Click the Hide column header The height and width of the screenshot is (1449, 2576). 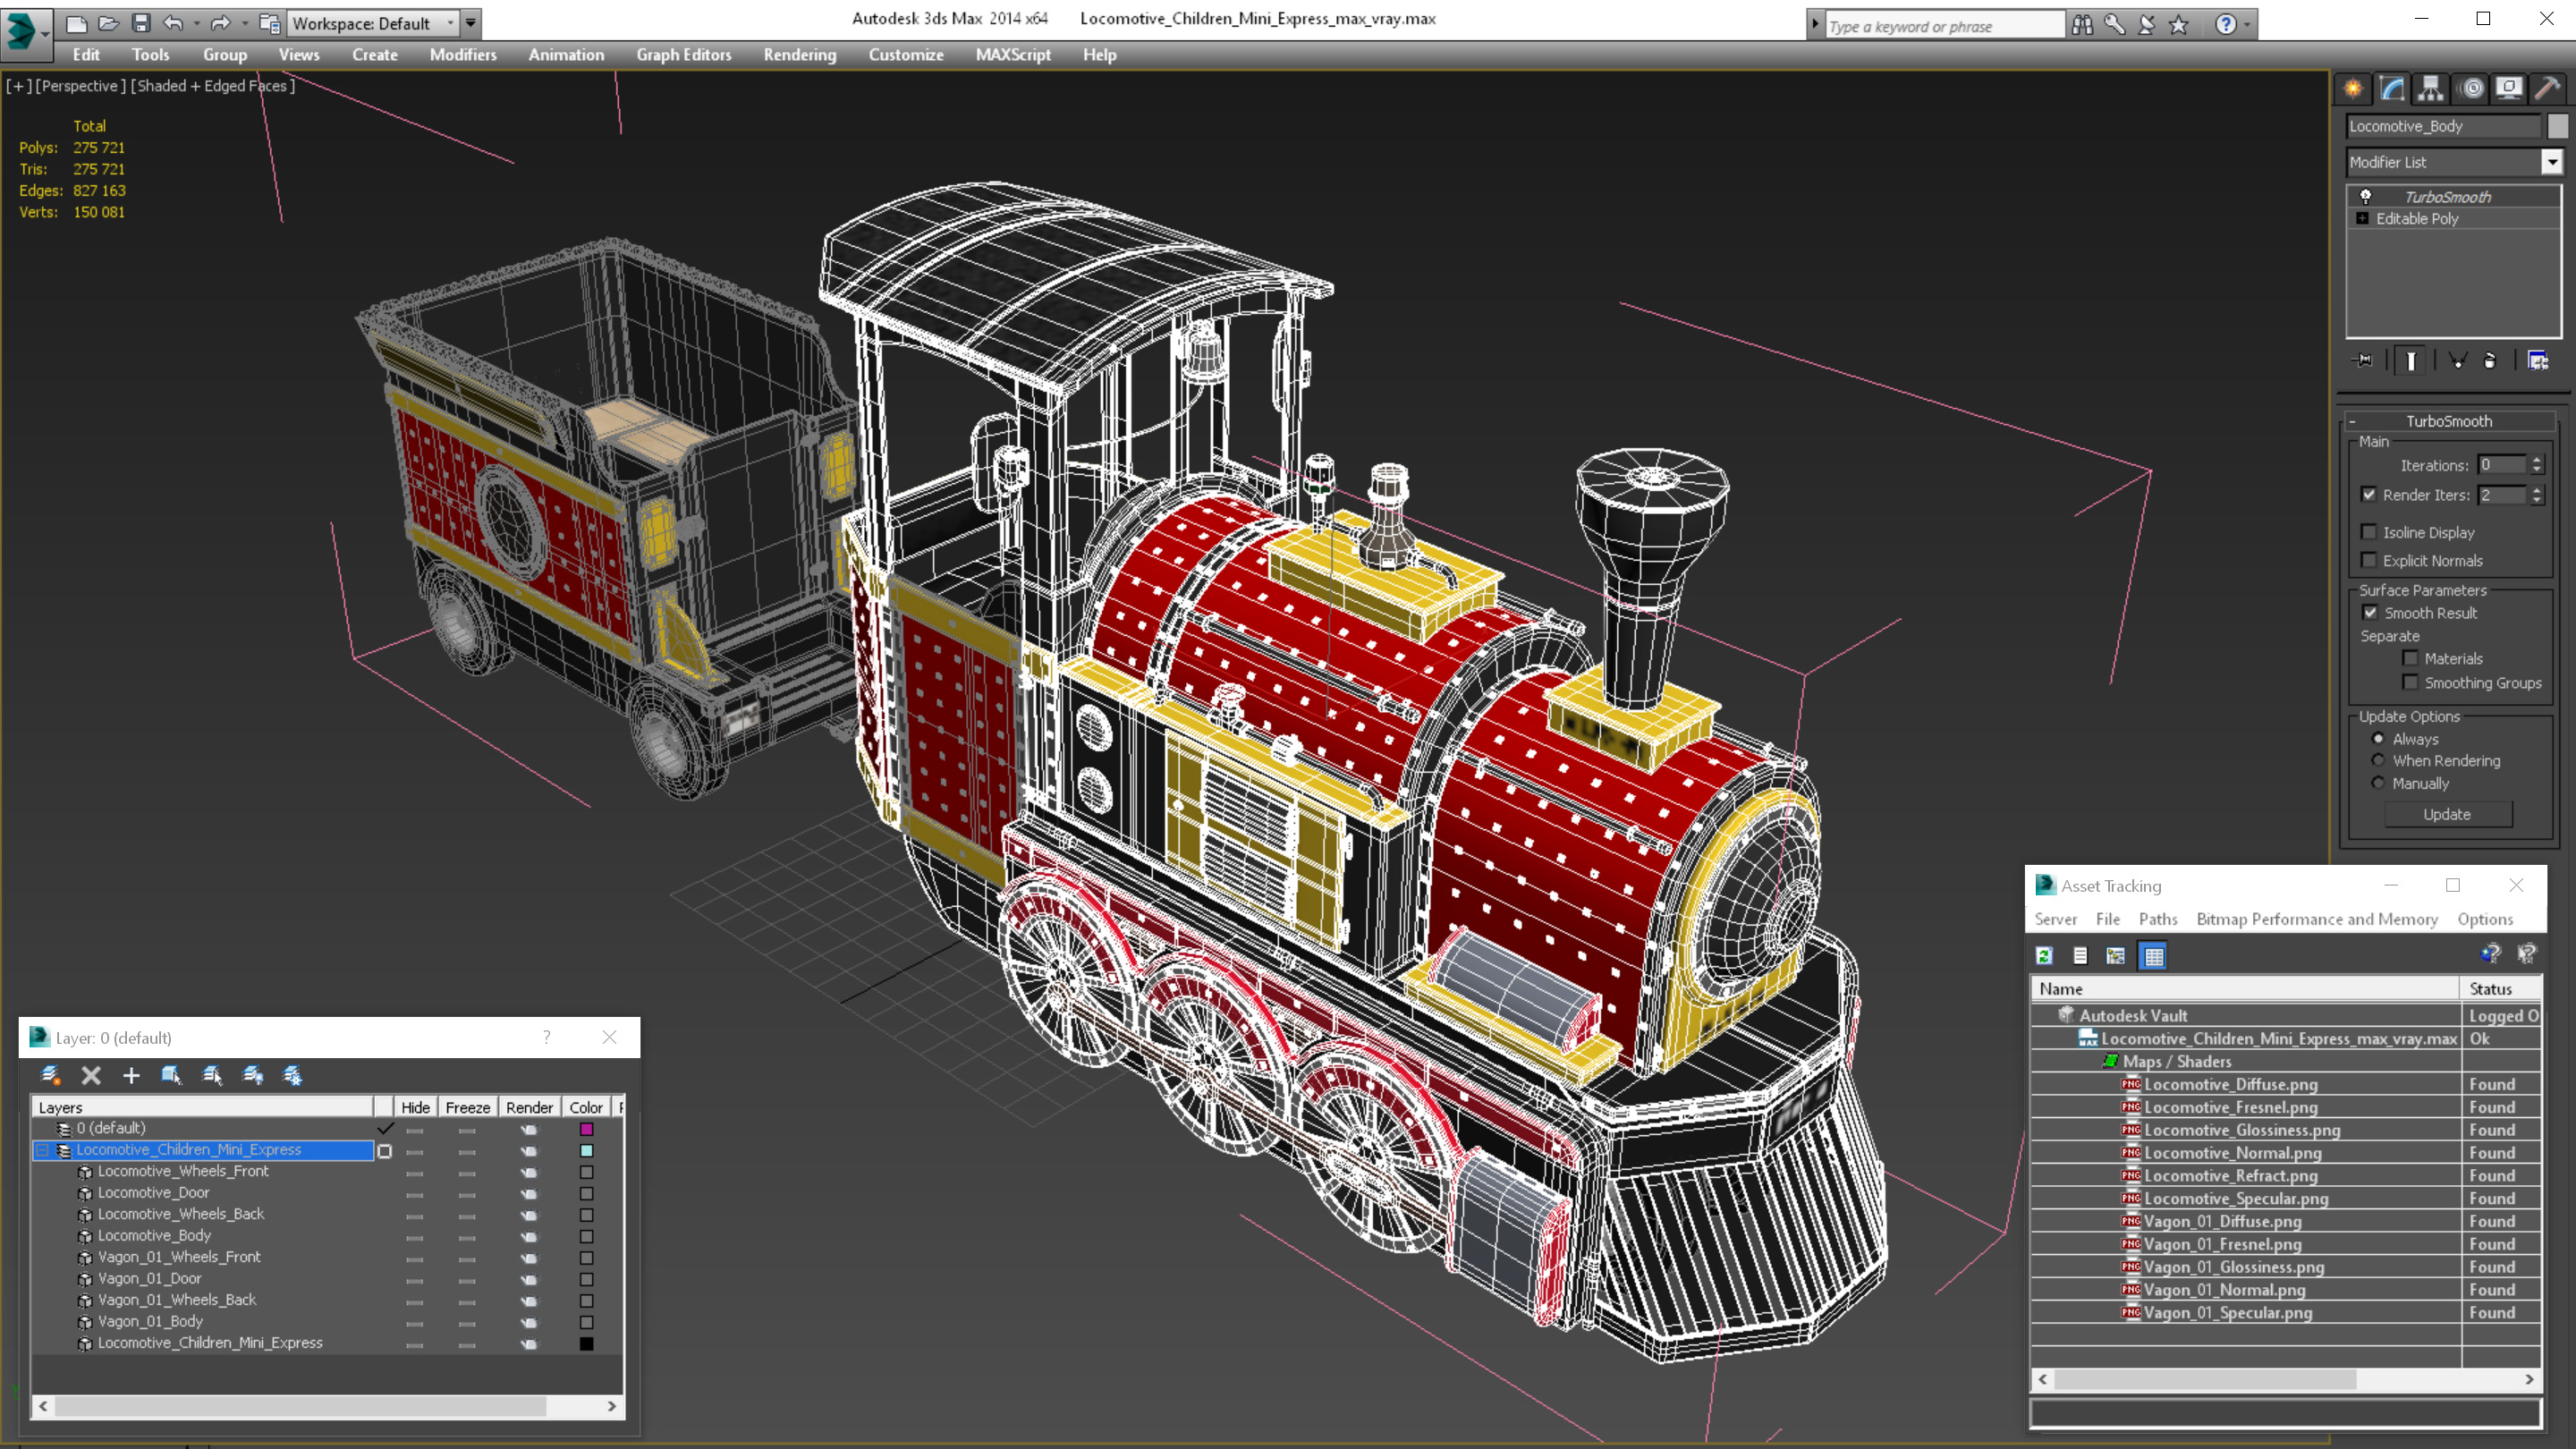tap(415, 1107)
